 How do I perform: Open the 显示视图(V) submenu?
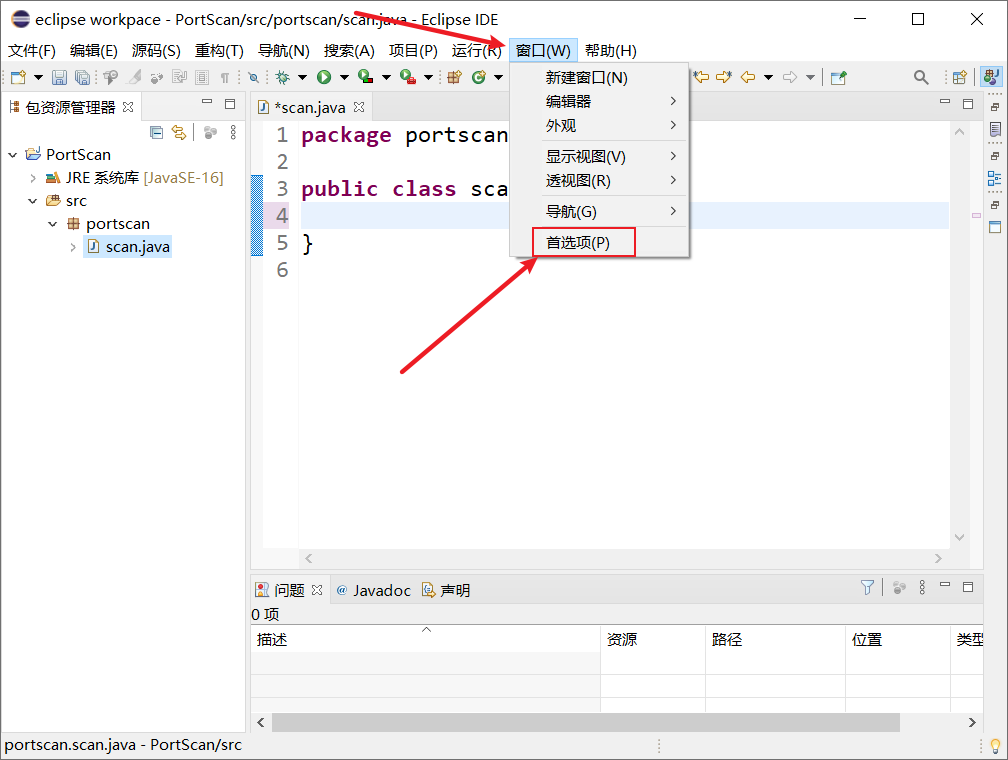pos(599,156)
